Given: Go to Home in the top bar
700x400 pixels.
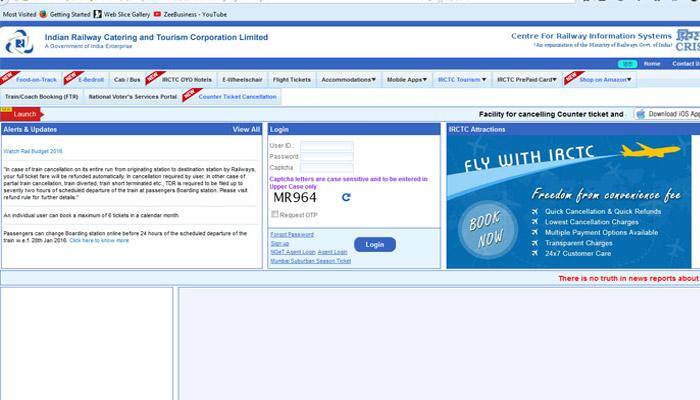Looking at the screenshot, I should (x=652, y=64).
